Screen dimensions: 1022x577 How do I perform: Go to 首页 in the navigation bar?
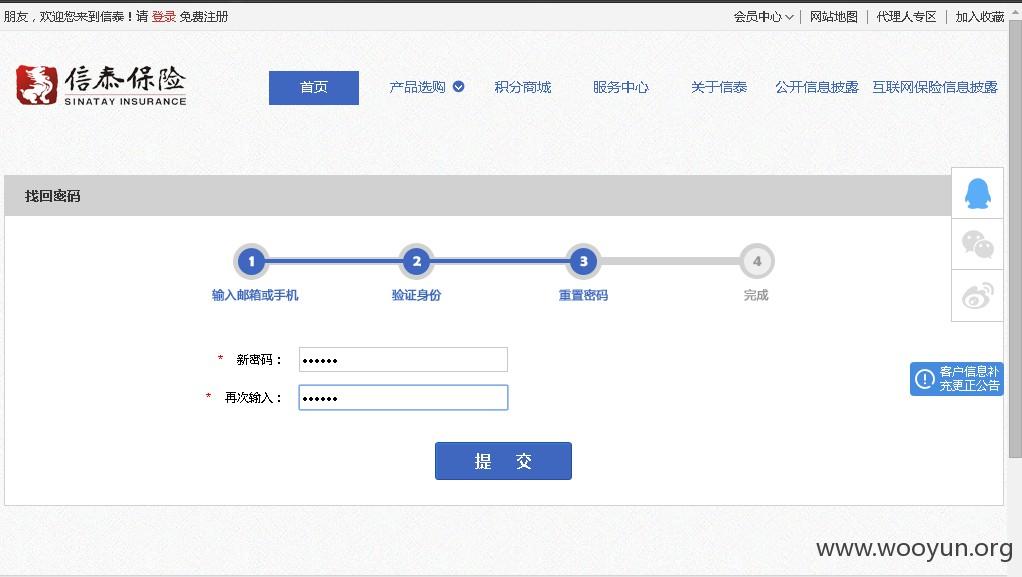coord(314,87)
